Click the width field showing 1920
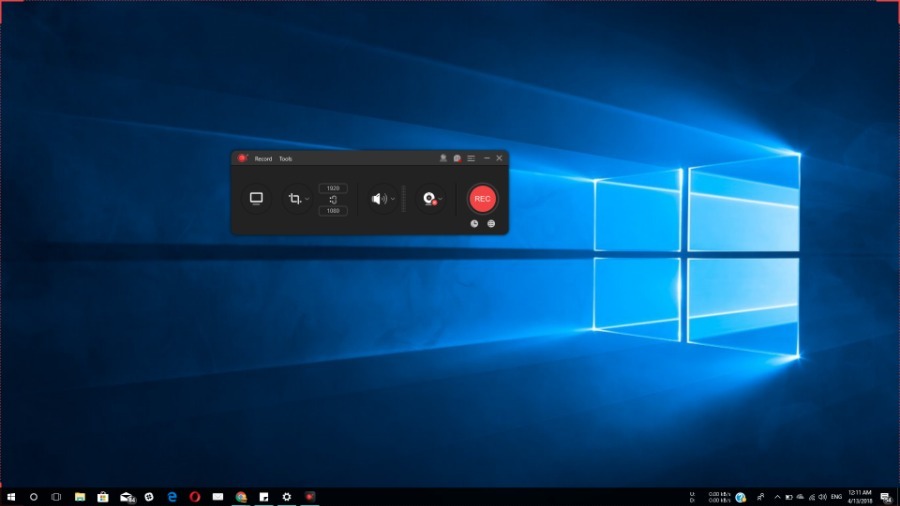900x506 pixels. click(333, 188)
